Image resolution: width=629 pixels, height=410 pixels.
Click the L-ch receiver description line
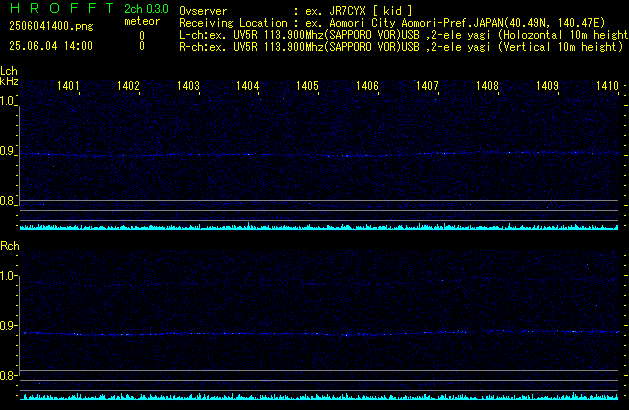(404, 35)
